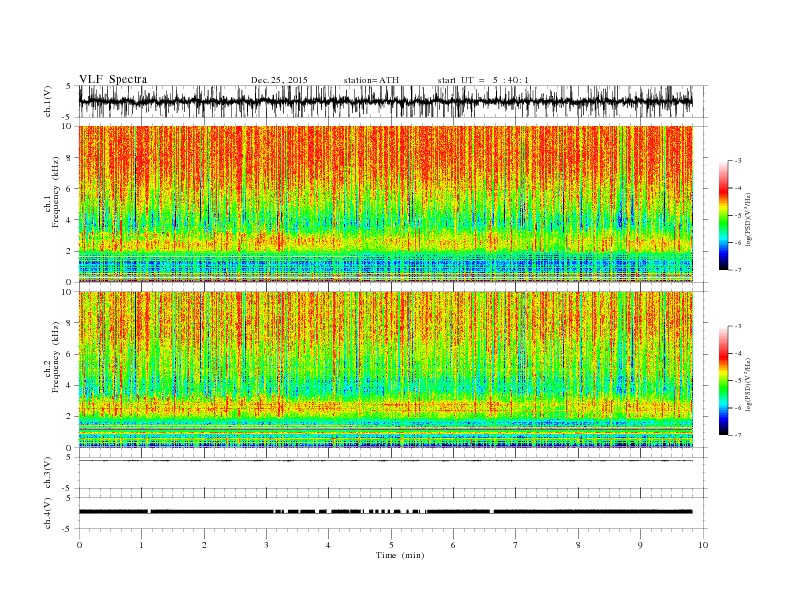Click x-axis tick label "7" on time axis
792x612 pixels.
point(516,545)
